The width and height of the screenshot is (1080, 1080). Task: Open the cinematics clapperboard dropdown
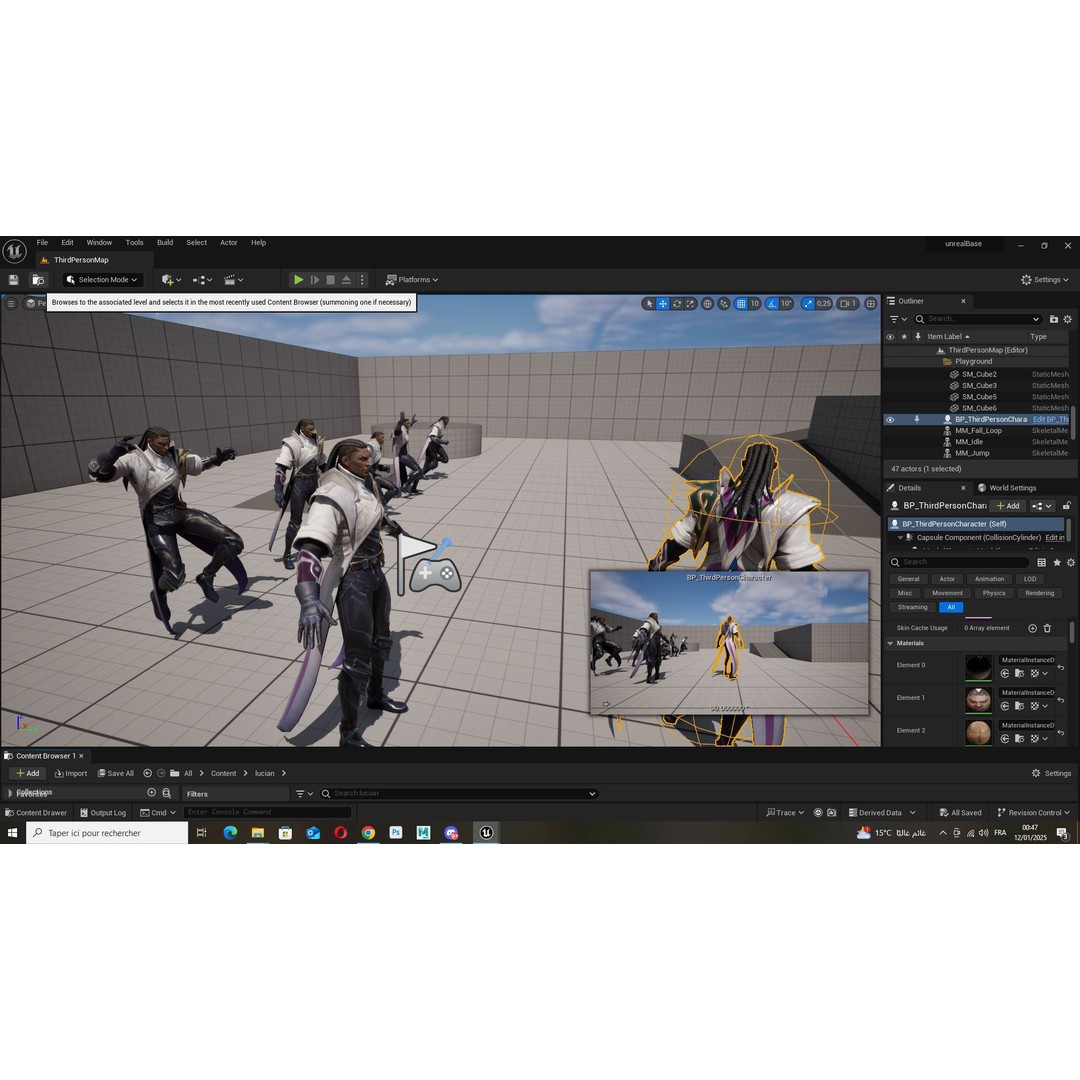click(x=233, y=280)
